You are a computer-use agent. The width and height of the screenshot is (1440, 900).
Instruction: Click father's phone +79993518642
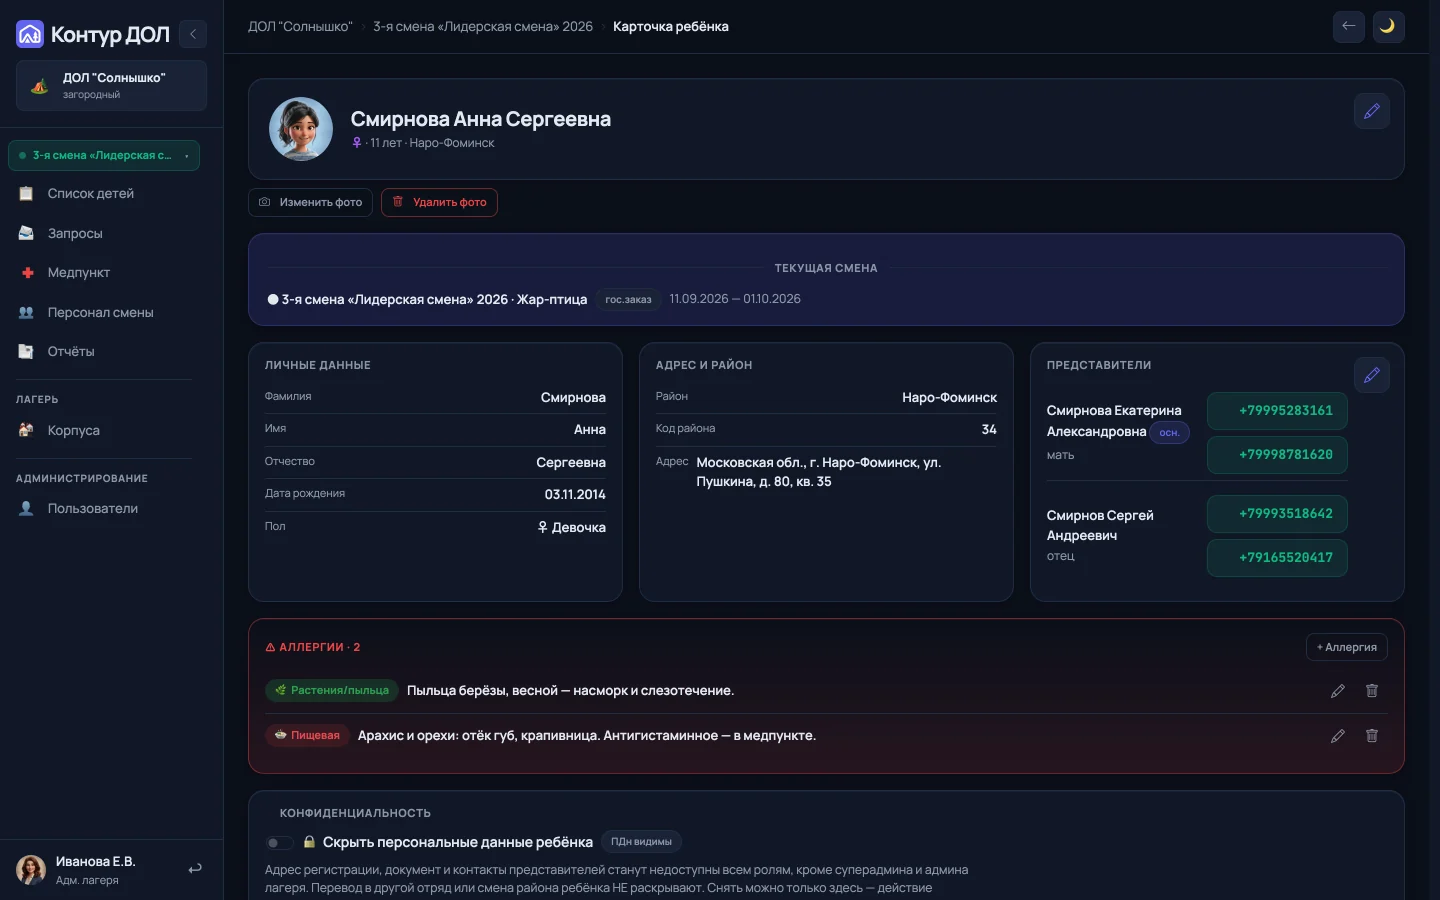pos(1278,514)
